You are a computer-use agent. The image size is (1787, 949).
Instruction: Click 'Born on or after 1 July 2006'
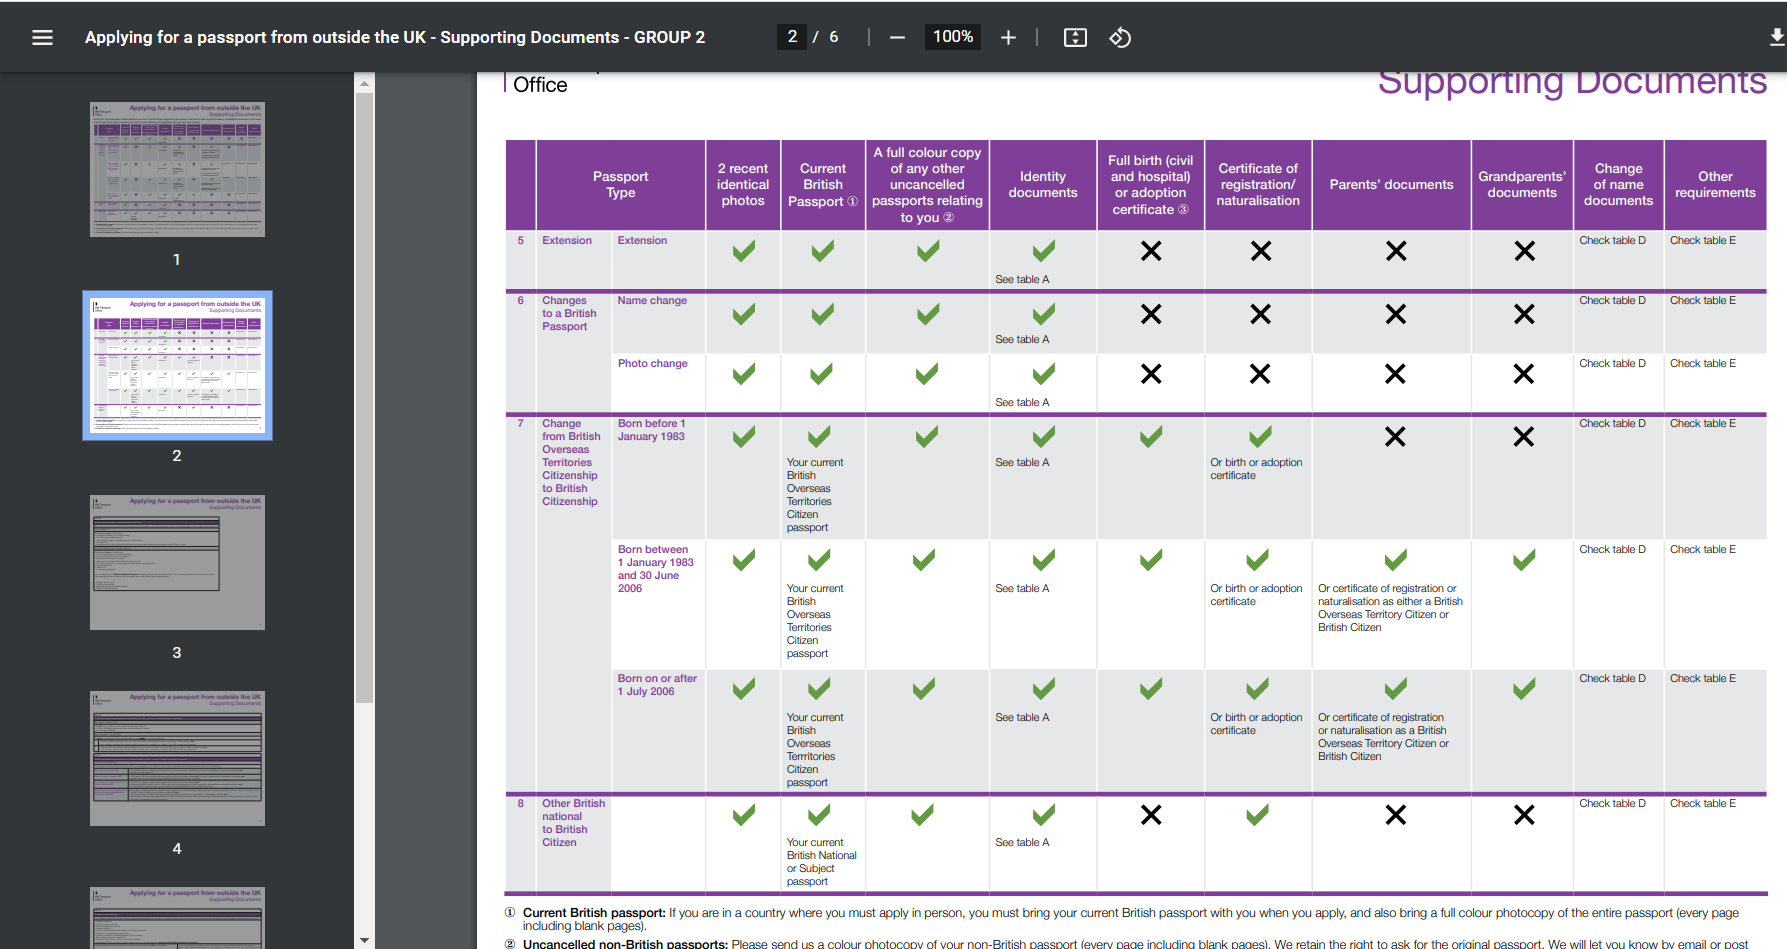[x=657, y=685]
